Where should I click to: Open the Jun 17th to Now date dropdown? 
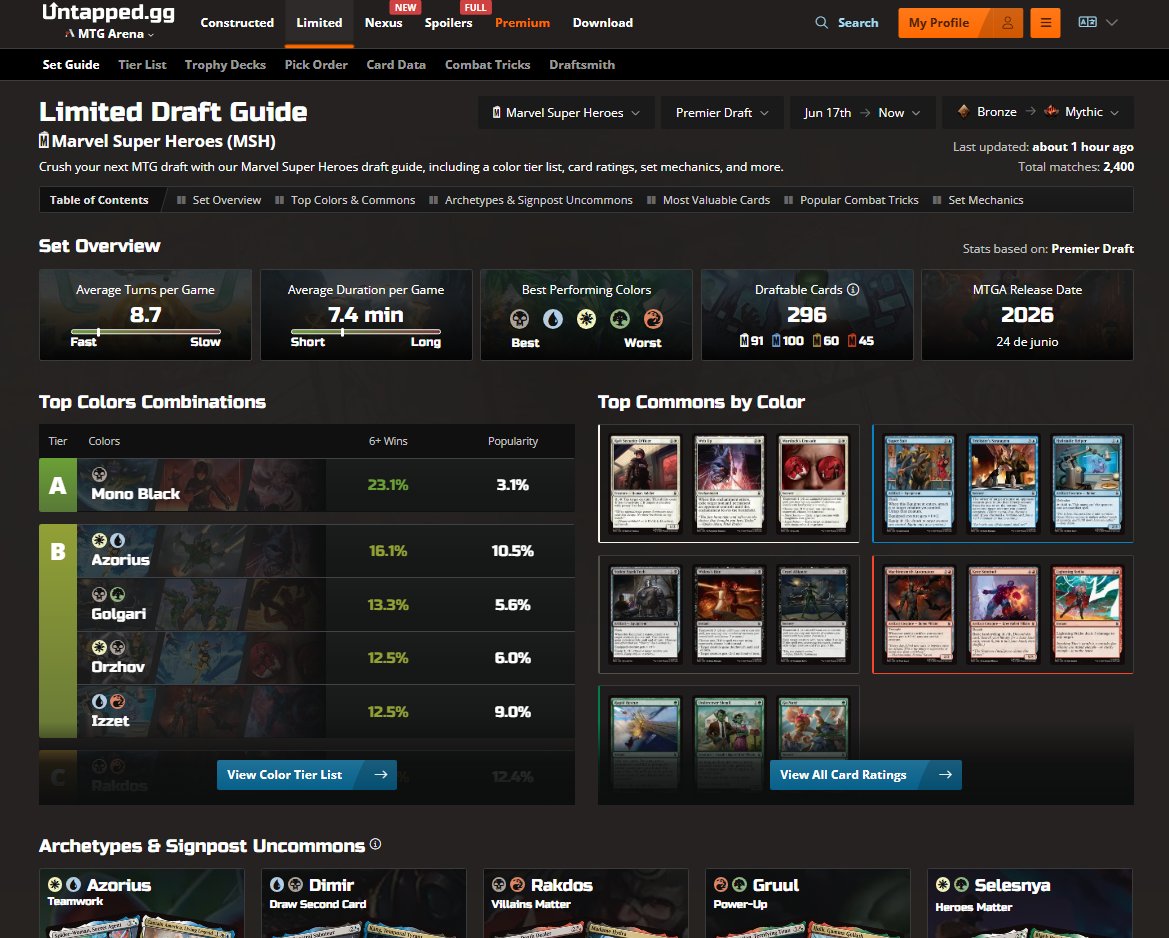click(x=862, y=113)
